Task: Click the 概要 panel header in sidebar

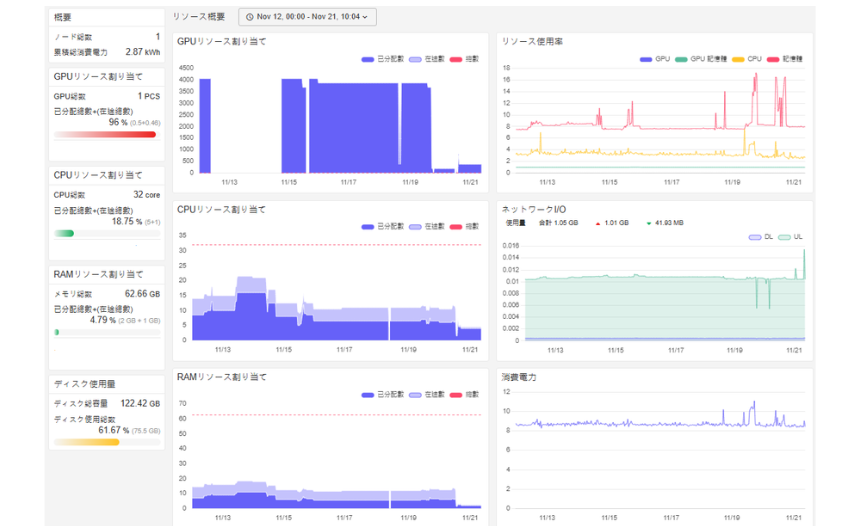Action: tap(62, 17)
